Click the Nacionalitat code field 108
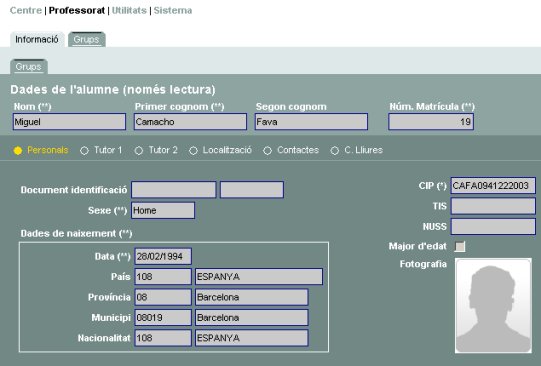541x366 pixels. coord(163,338)
